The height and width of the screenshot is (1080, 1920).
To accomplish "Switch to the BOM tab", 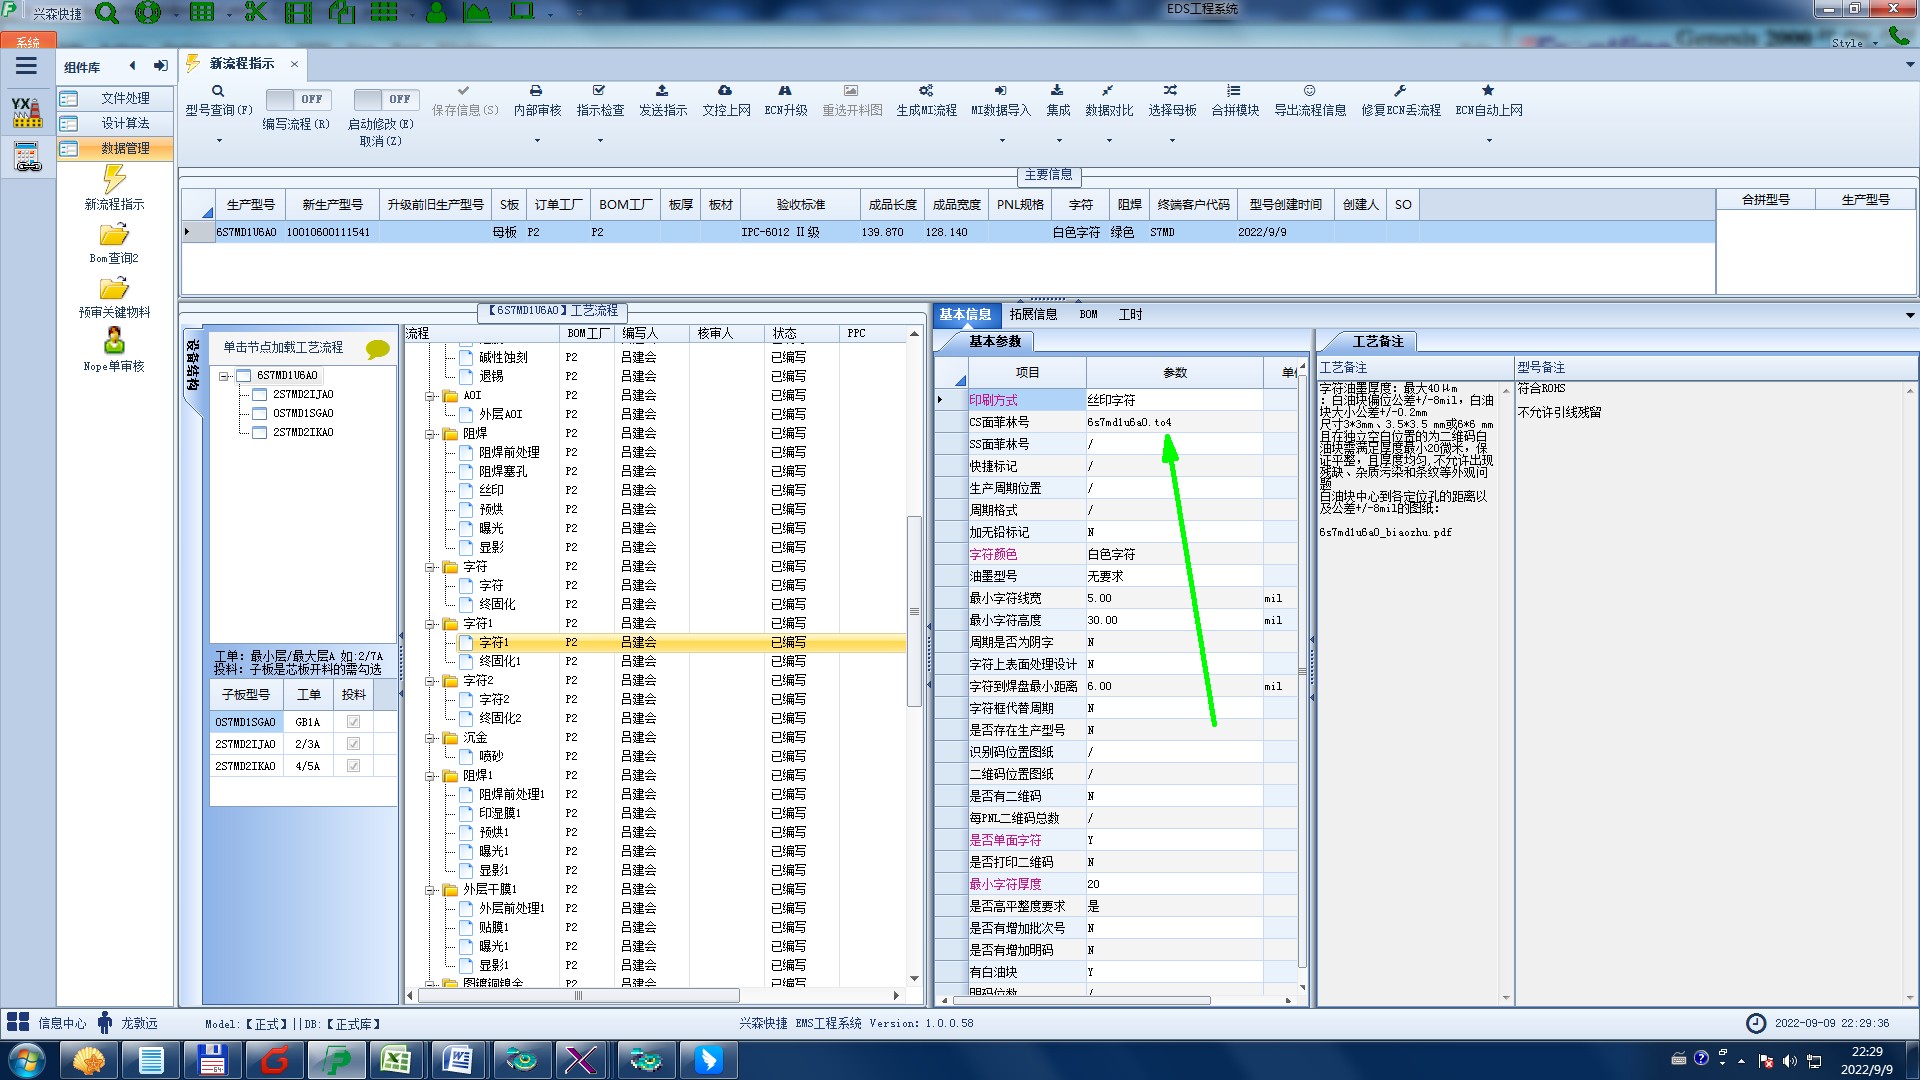I will point(1088,314).
